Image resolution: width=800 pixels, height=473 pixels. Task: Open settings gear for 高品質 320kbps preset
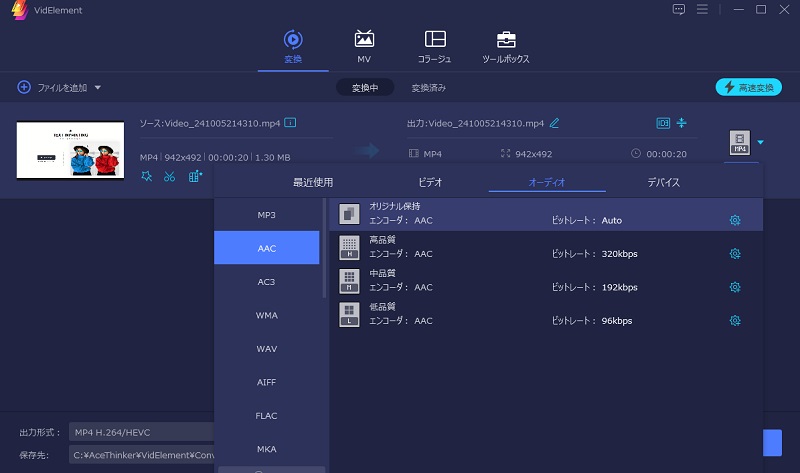coord(735,254)
